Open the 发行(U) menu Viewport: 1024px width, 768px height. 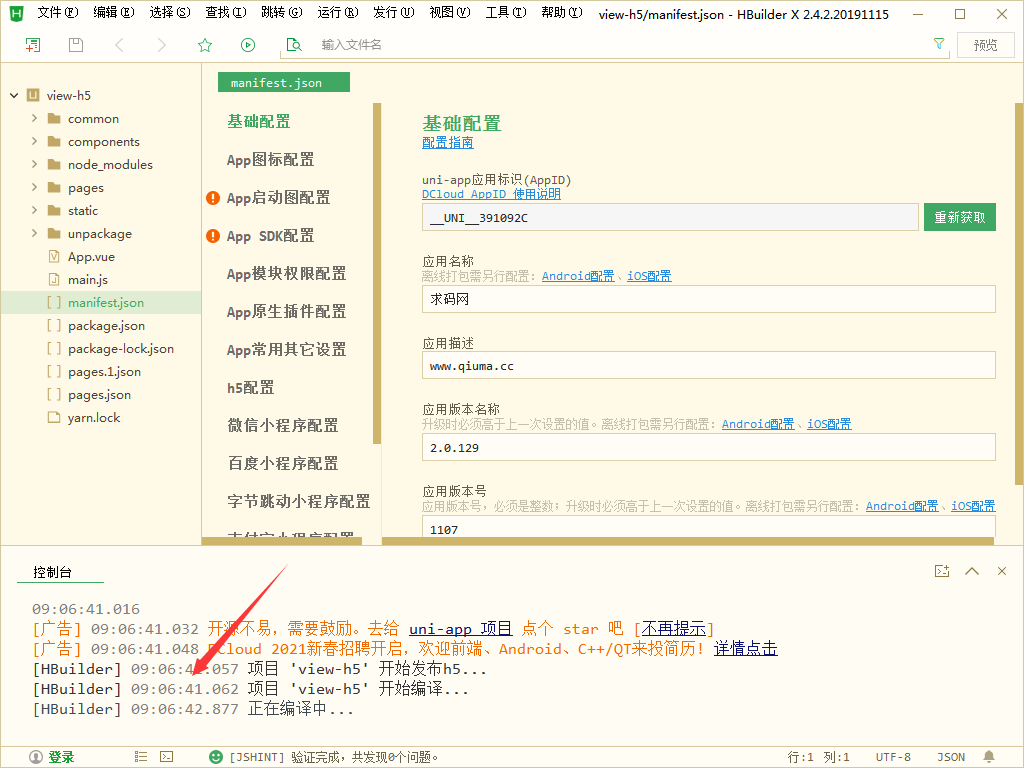[394, 13]
